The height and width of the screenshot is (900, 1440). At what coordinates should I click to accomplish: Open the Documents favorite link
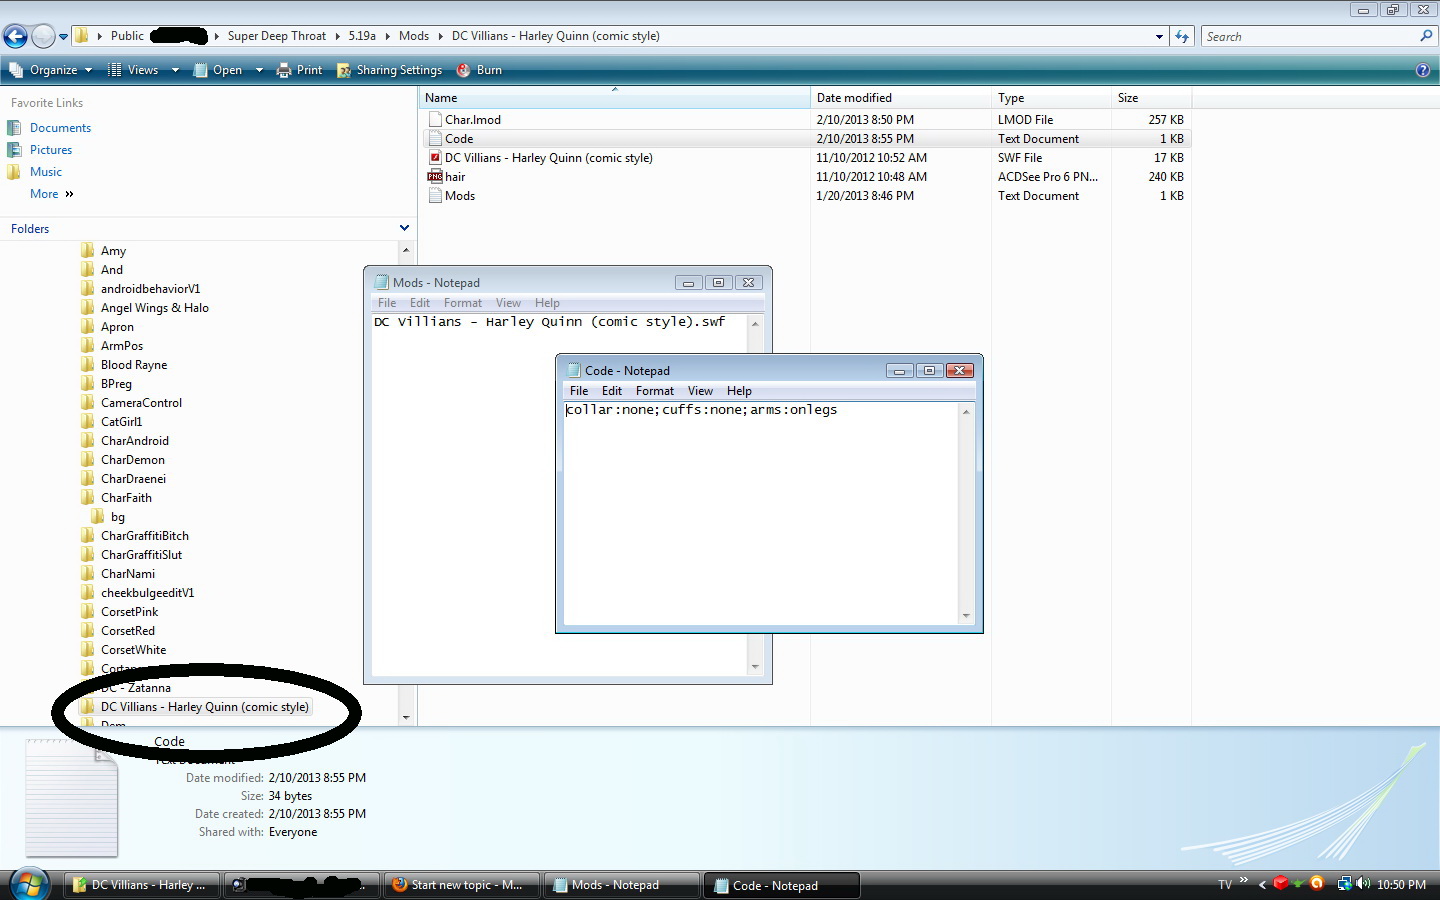[60, 128]
